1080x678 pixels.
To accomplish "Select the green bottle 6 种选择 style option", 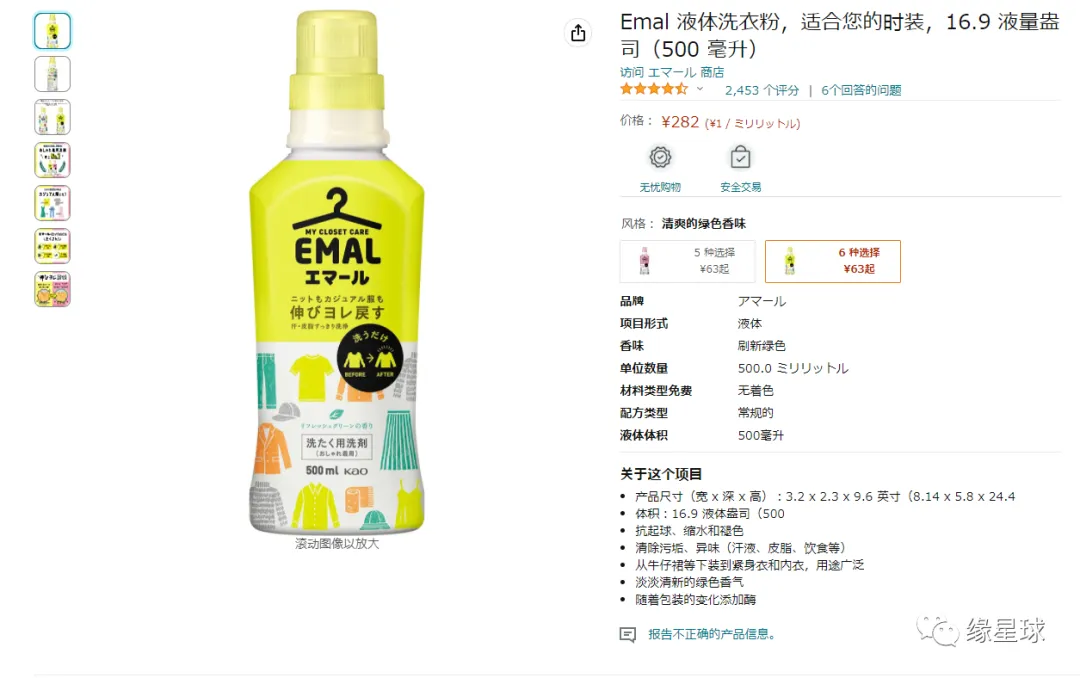I will [x=833, y=261].
